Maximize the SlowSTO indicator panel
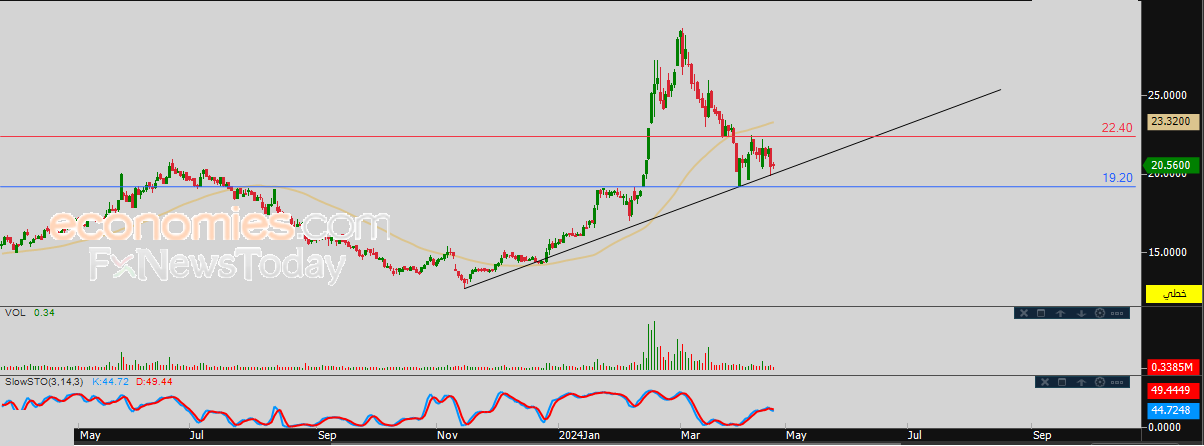1204x446 pixels. [x=1062, y=382]
